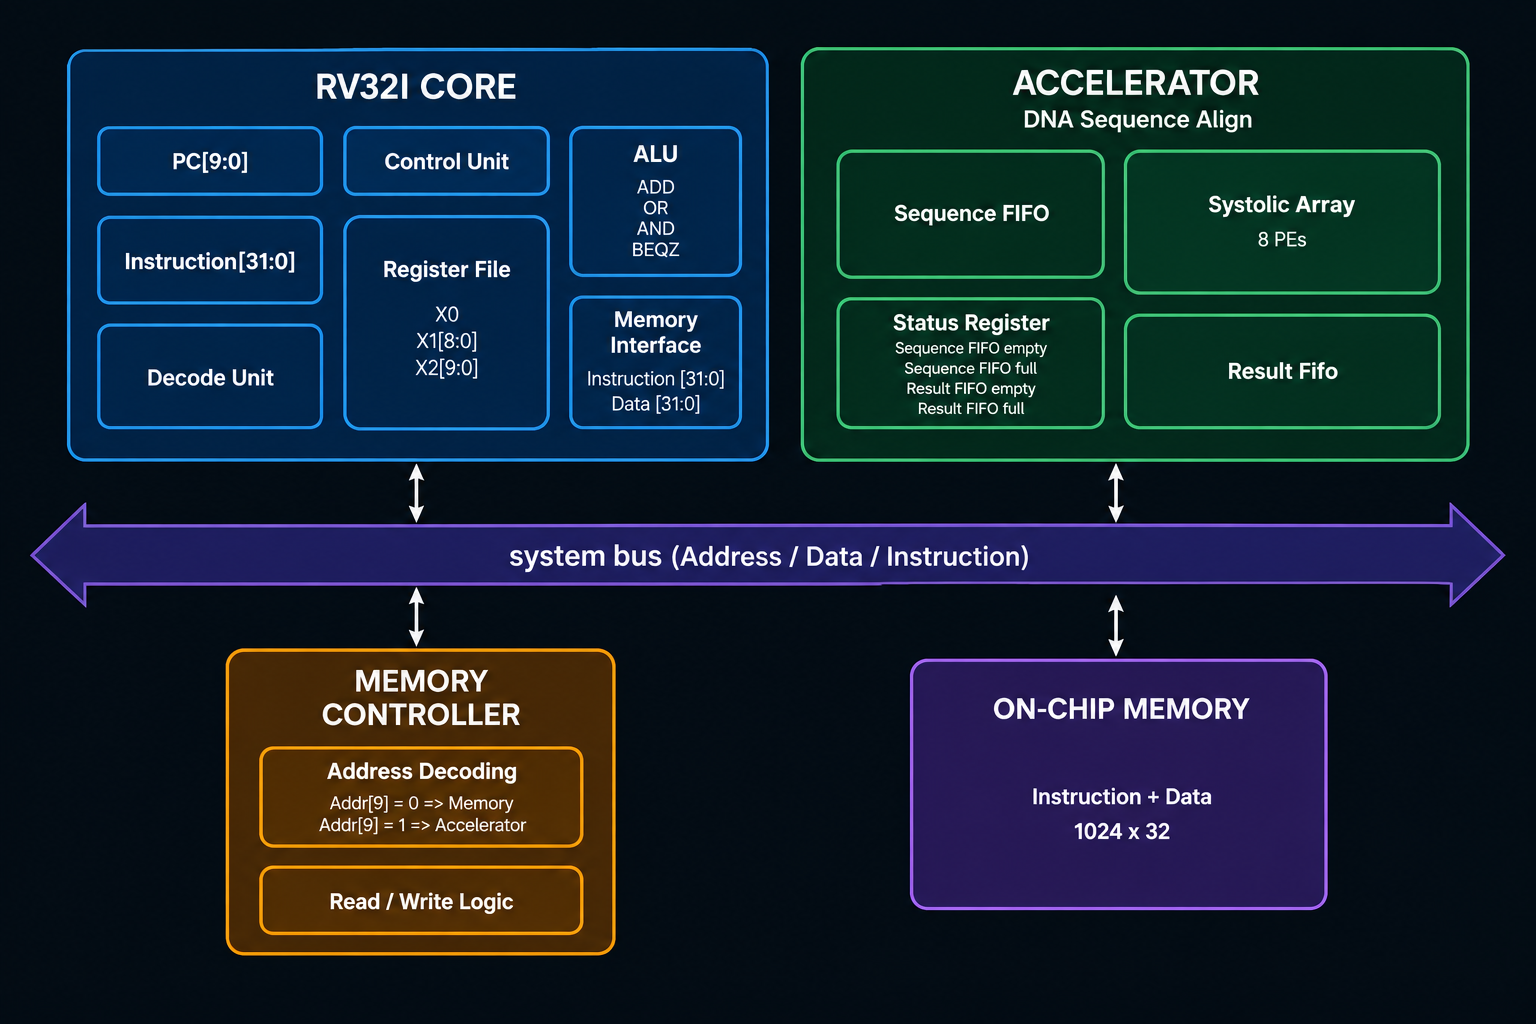Screen dimensions: 1536x1024
Task: Select the Read / Write Logic block
Action: (421, 901)
